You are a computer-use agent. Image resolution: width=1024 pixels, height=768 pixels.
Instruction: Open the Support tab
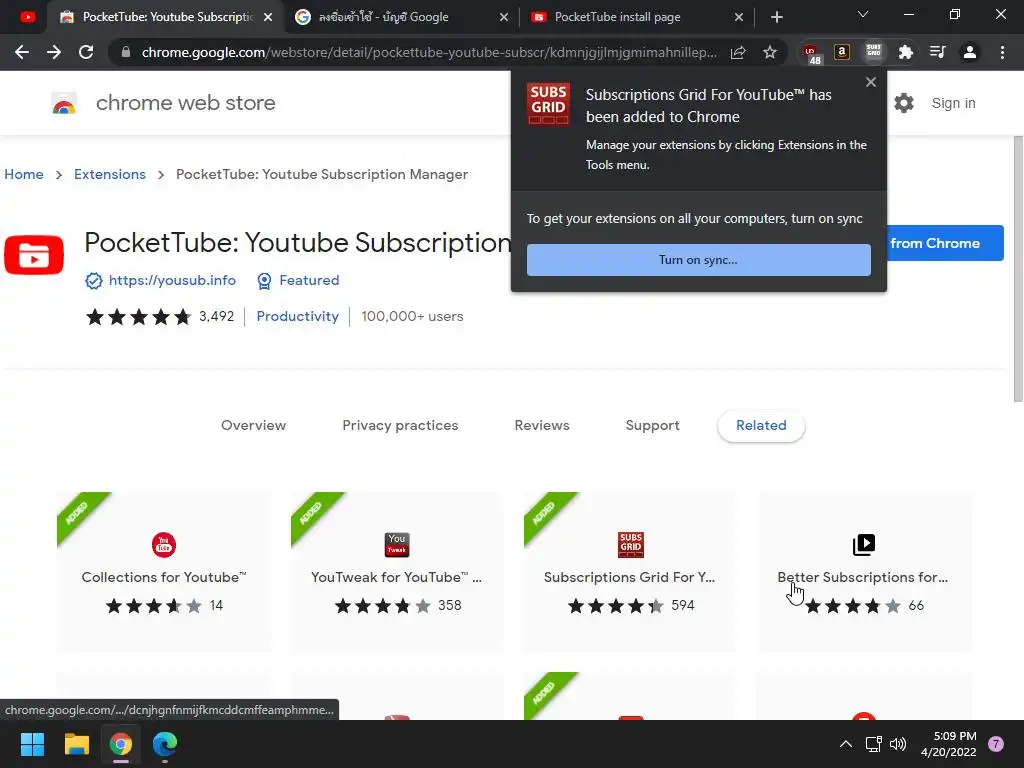coord(652,425)
